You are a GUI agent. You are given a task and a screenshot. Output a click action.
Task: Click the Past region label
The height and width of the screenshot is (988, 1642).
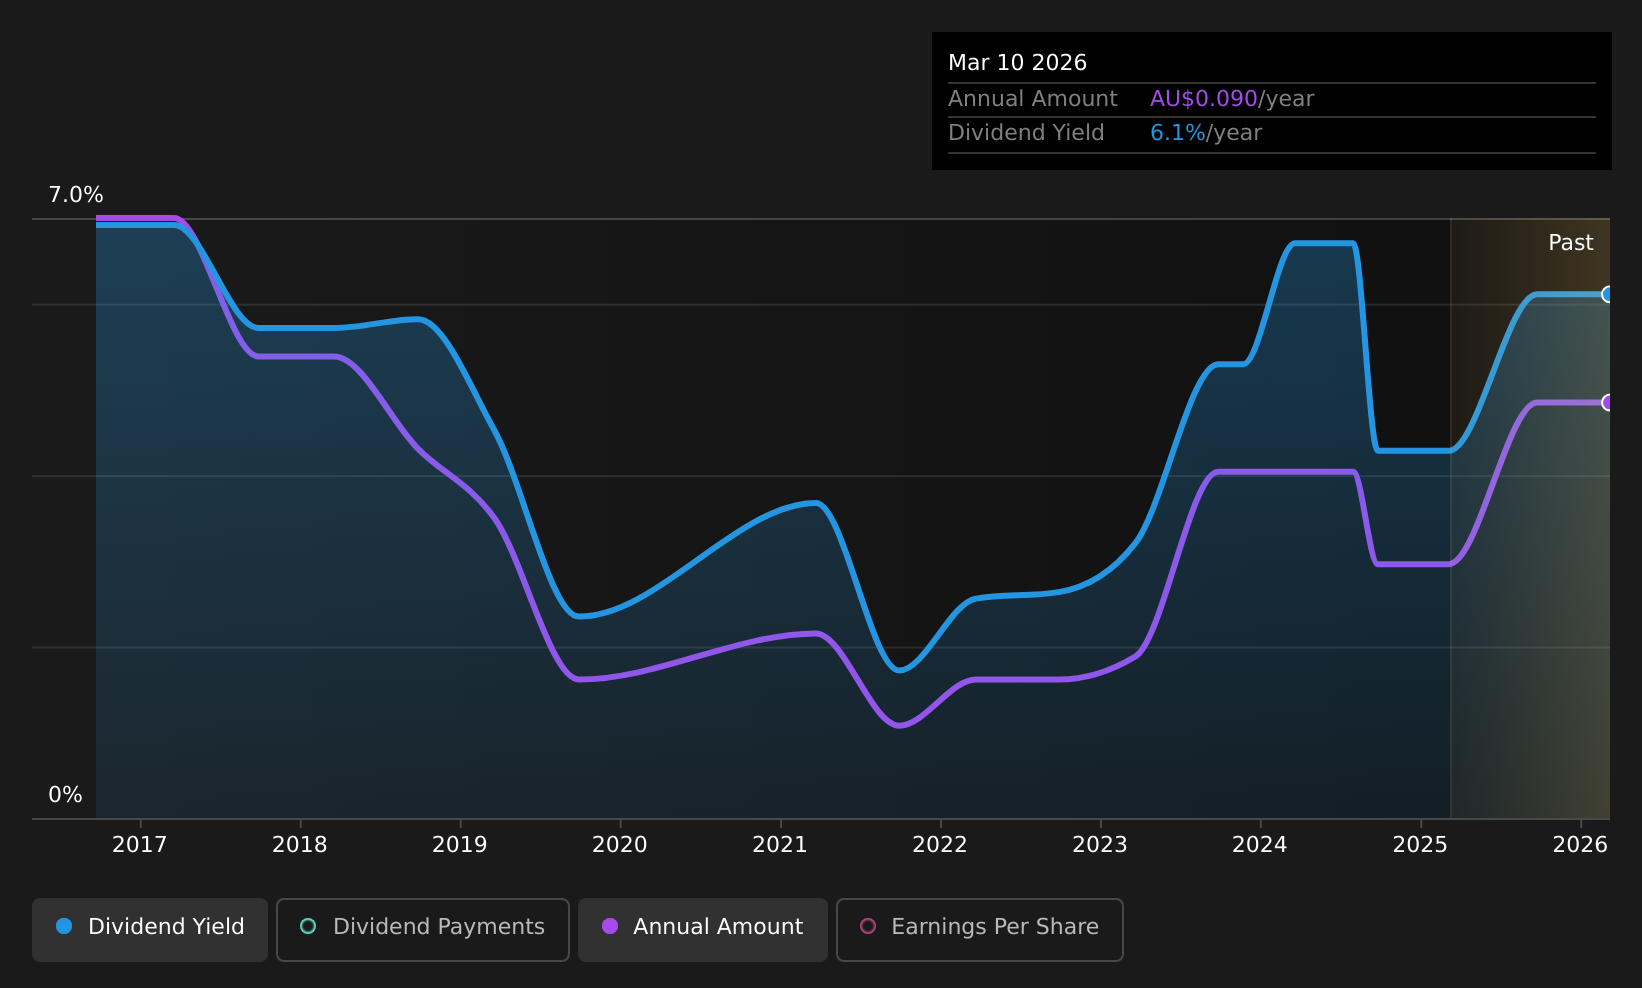(1571, 243)
